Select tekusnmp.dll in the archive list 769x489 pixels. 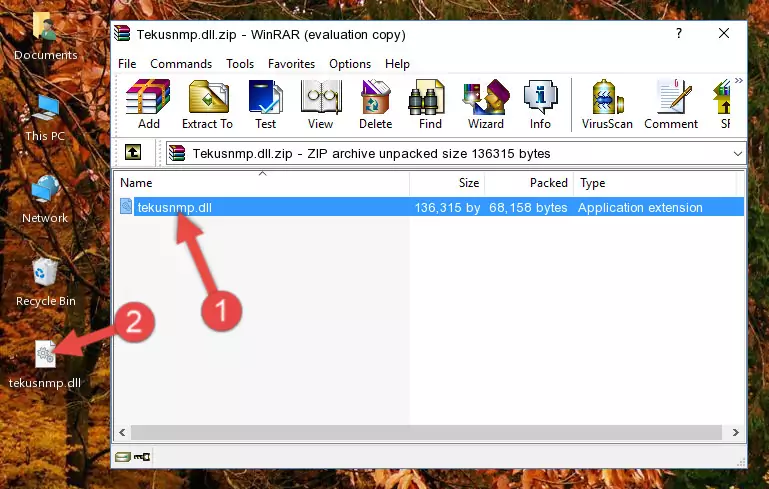coord(175,207)
